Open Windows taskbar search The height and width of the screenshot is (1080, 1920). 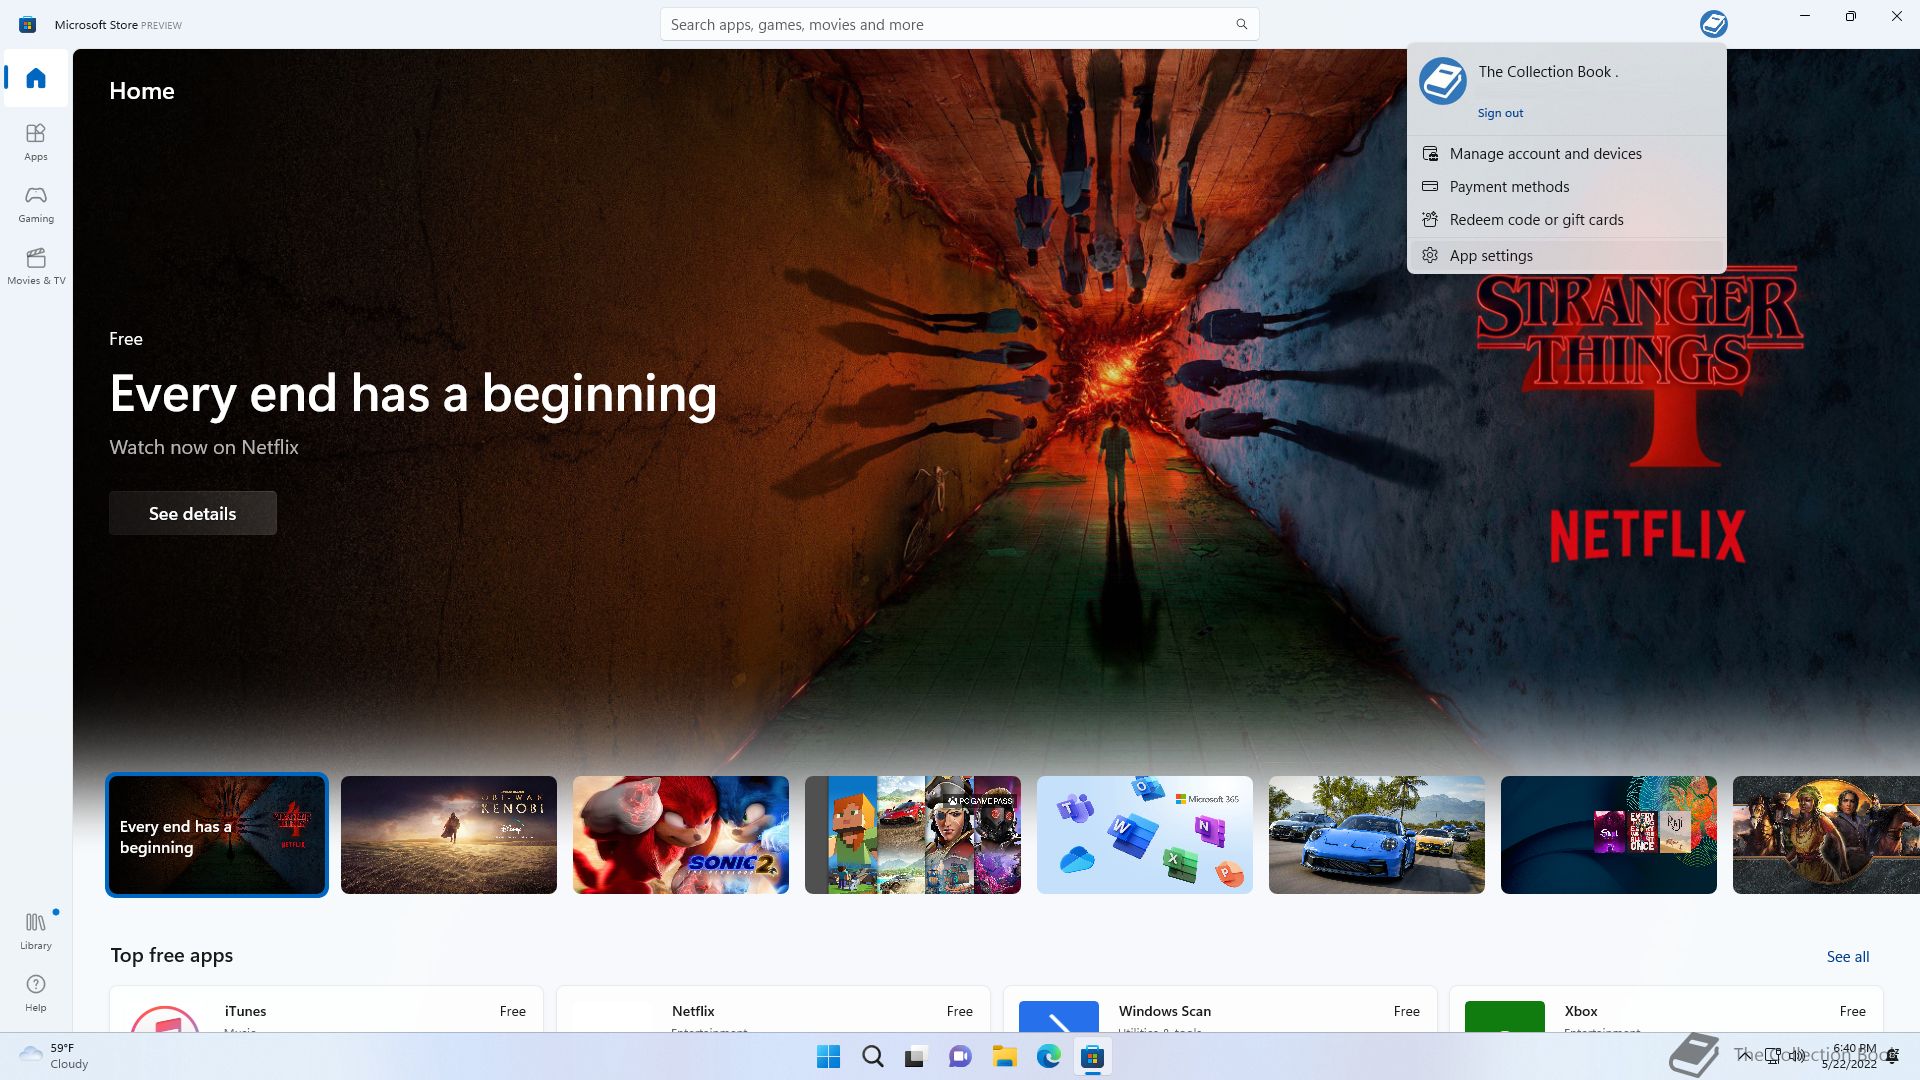click(873, 1057)
